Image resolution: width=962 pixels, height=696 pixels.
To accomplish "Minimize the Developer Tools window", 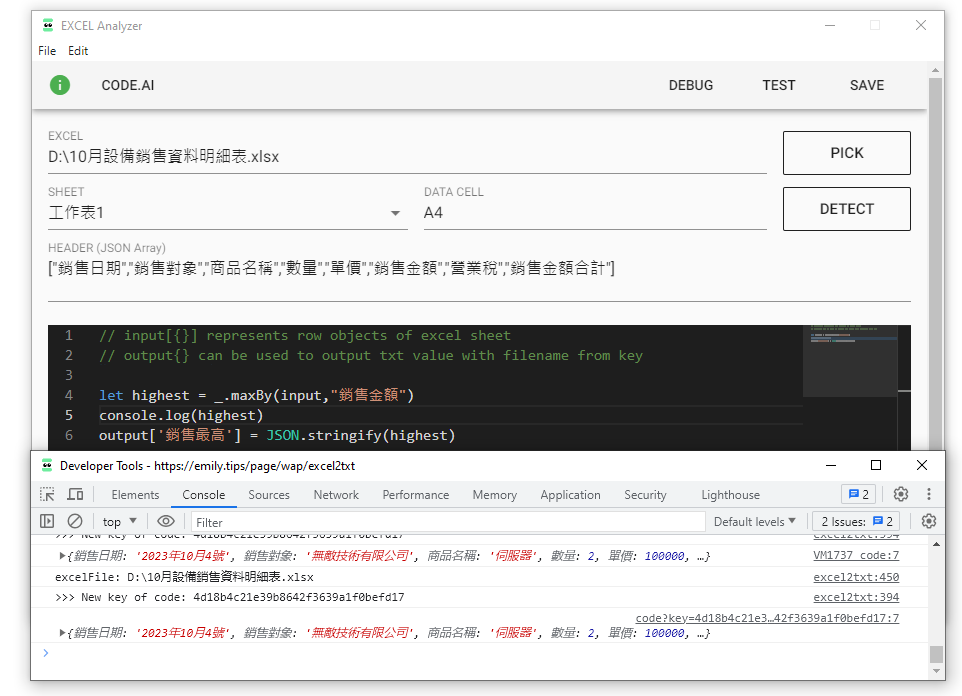I will (x=831, y=465).
